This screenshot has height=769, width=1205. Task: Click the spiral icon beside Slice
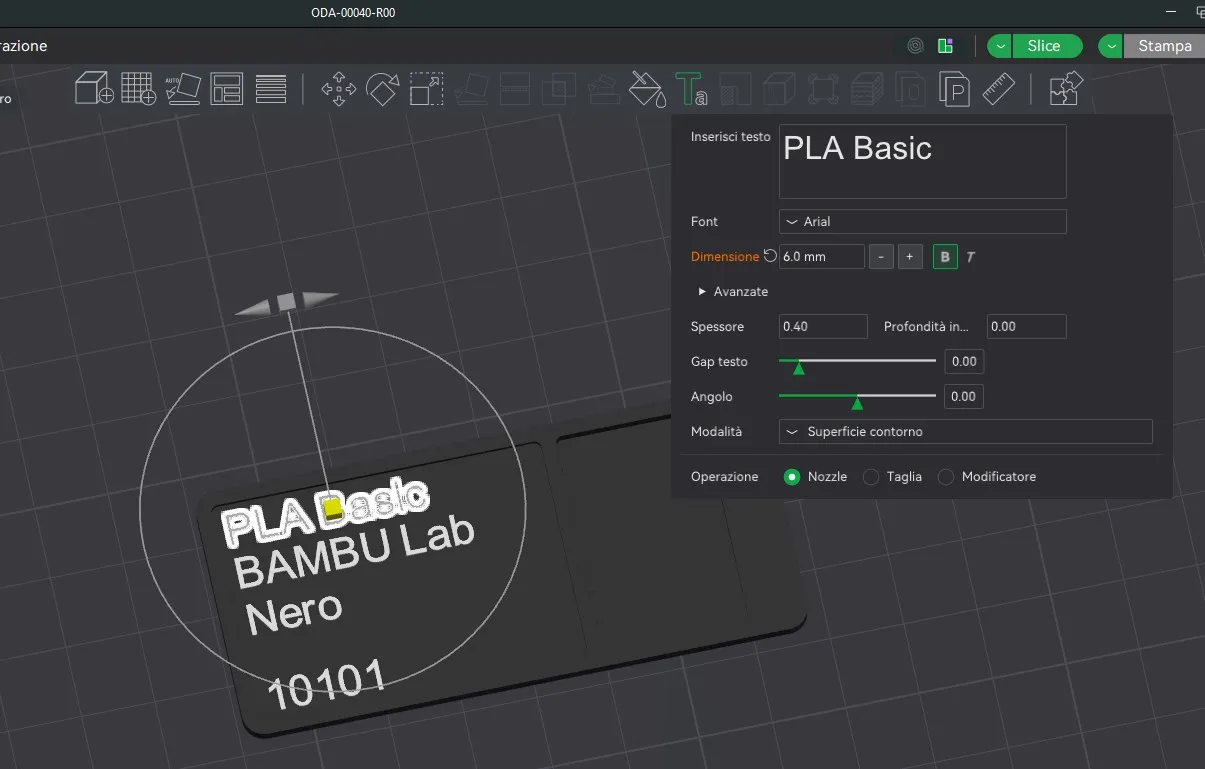click(x=915, y=46)
